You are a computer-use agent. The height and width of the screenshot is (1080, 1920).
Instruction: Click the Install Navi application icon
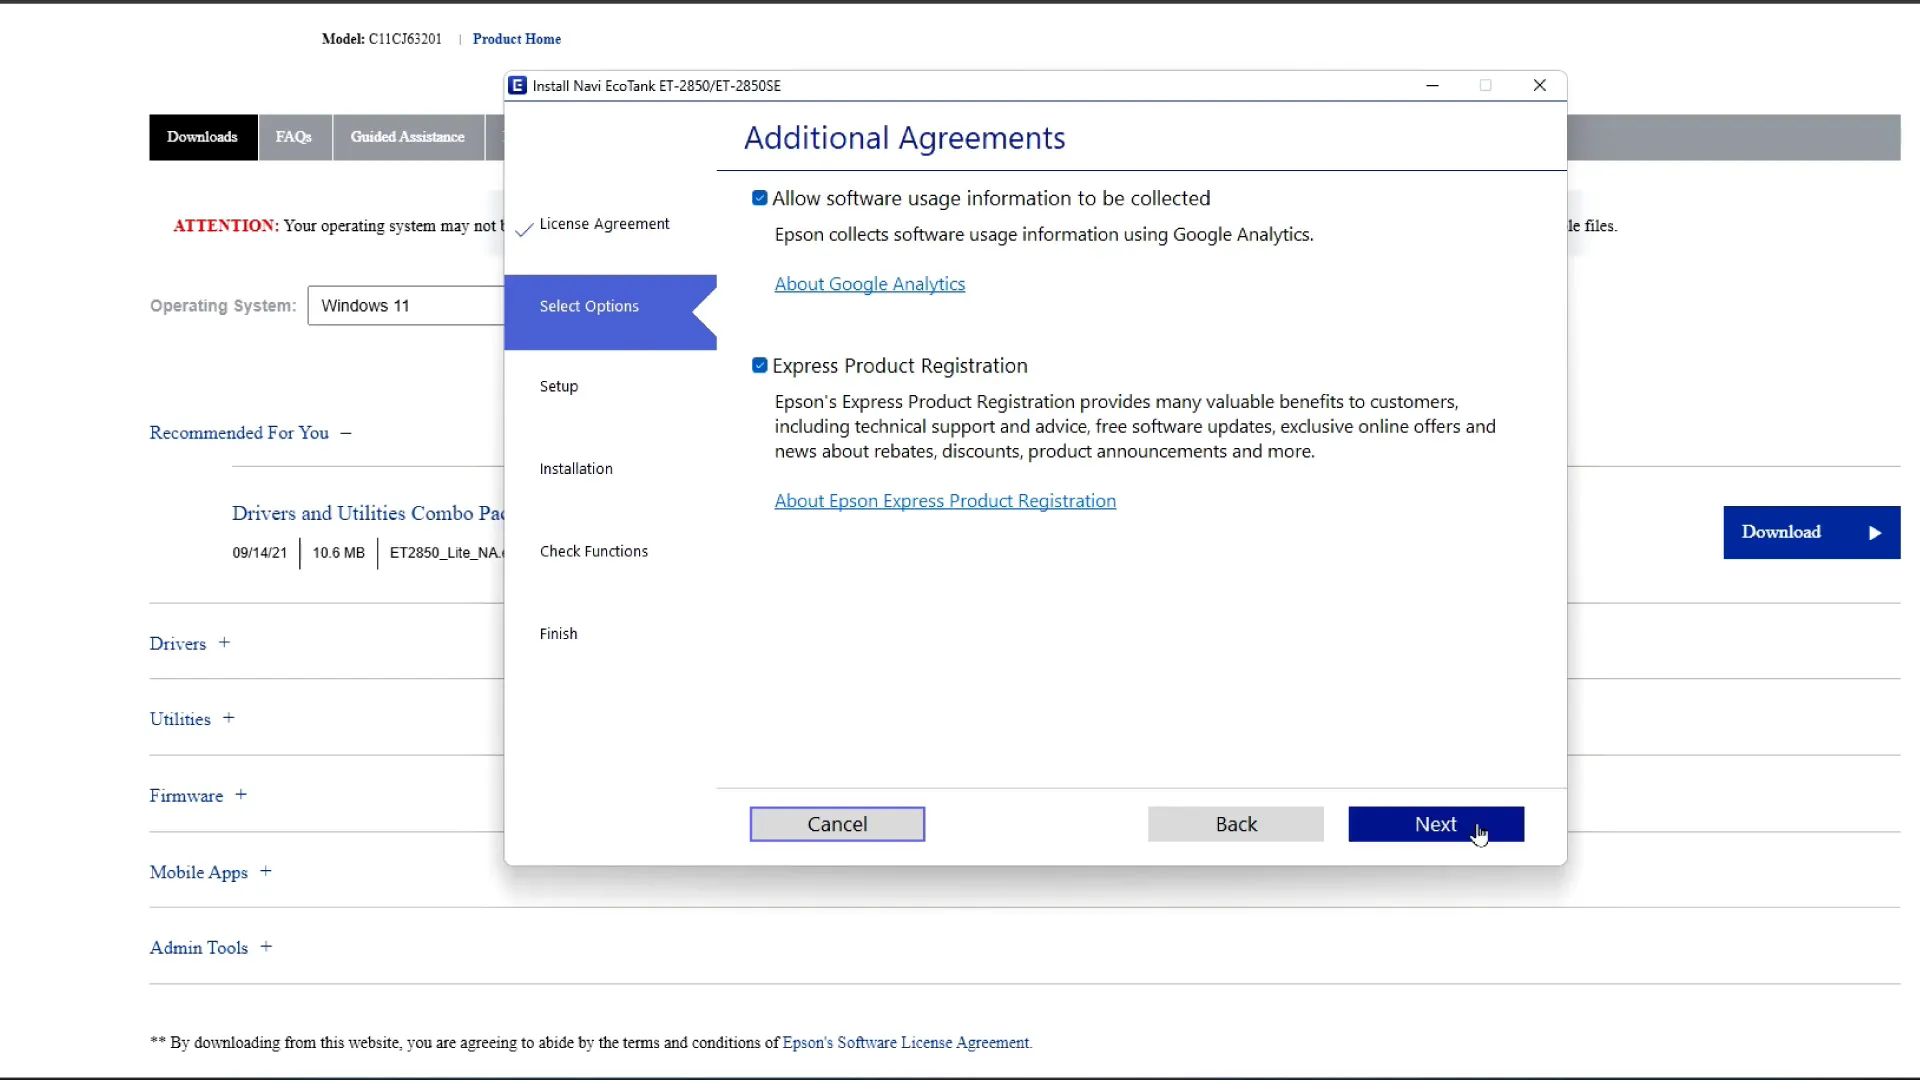pos(517,86)
